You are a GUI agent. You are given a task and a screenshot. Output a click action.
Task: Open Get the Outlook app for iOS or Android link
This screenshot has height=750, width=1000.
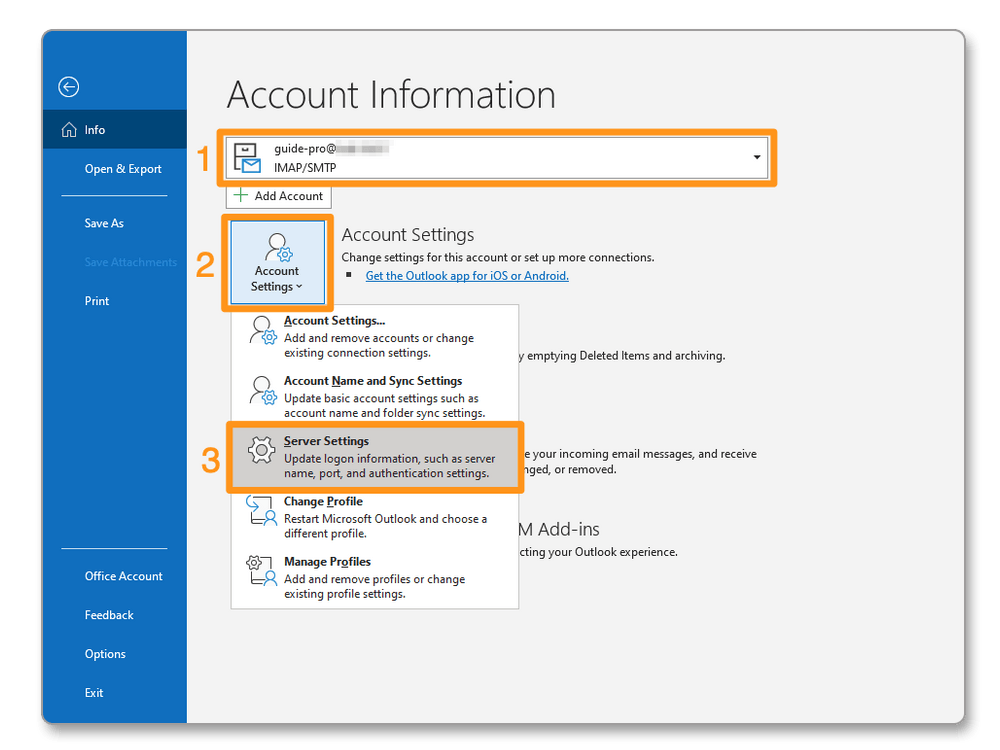point(467,276)
